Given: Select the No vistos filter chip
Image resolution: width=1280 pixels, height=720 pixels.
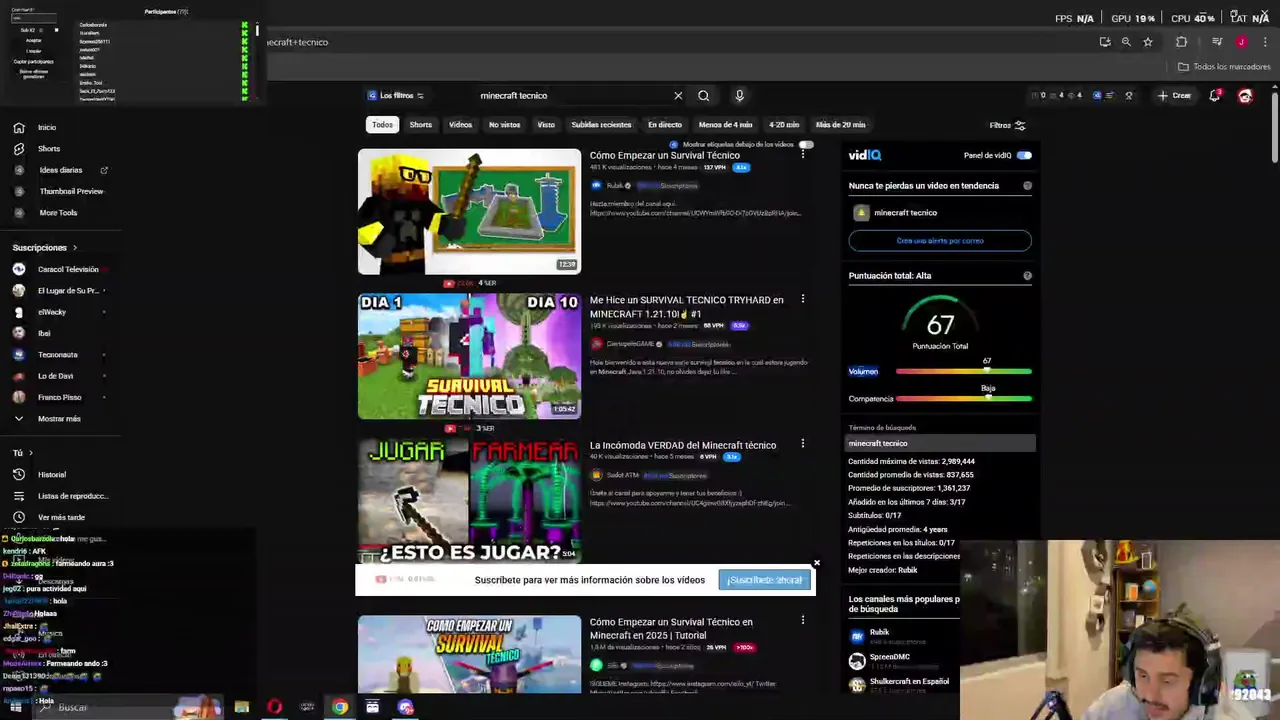Looking at the screenshot, I should [504, 125].
